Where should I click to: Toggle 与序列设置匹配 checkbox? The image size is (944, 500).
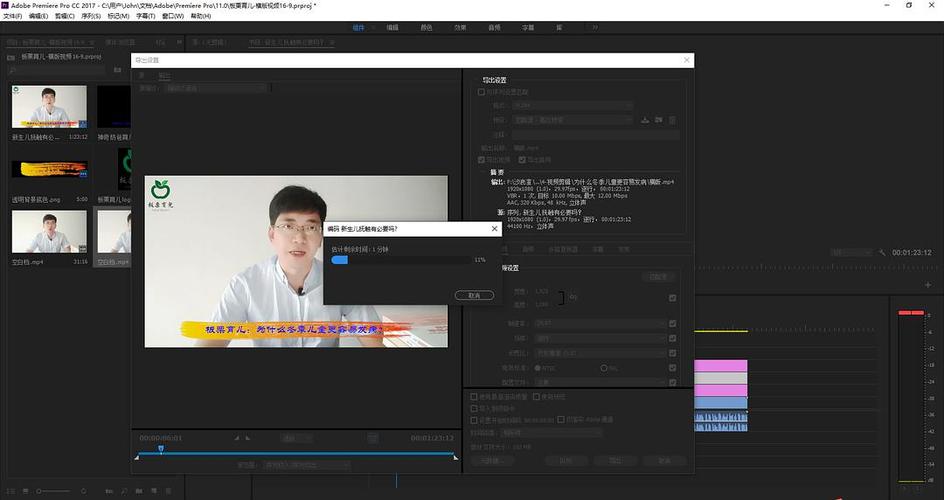[x=481, y=92]
